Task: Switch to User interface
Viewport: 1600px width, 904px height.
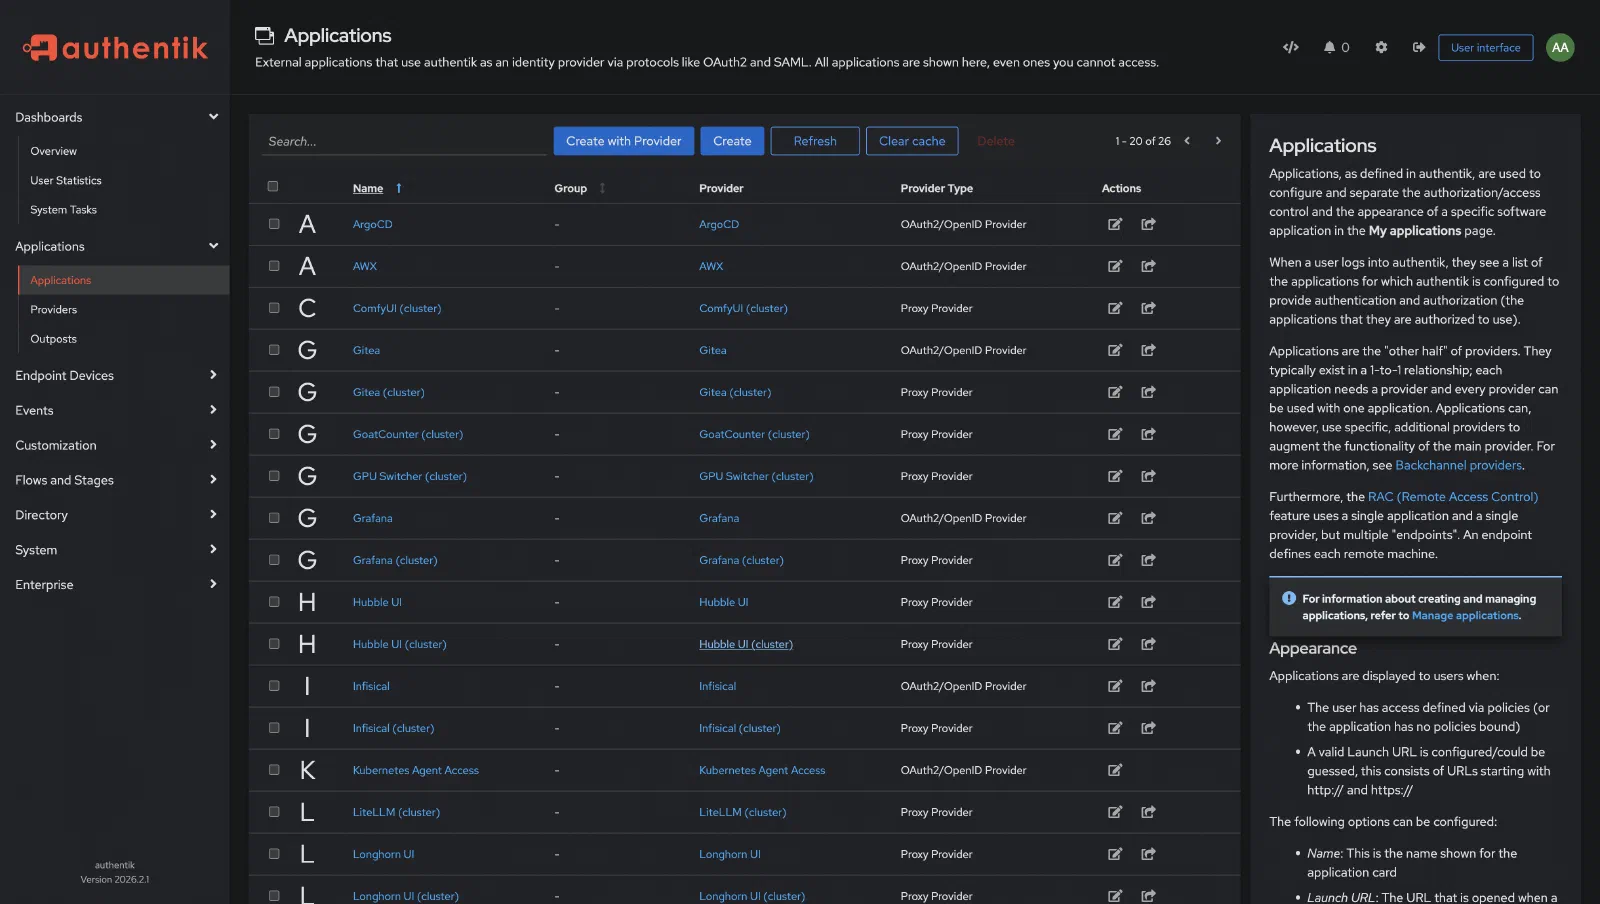Action: [x=1485, y=47]
